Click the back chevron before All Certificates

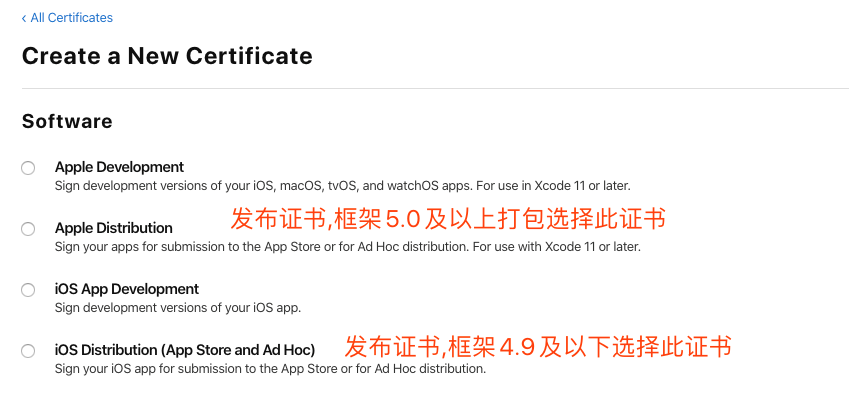click(24, 18)
